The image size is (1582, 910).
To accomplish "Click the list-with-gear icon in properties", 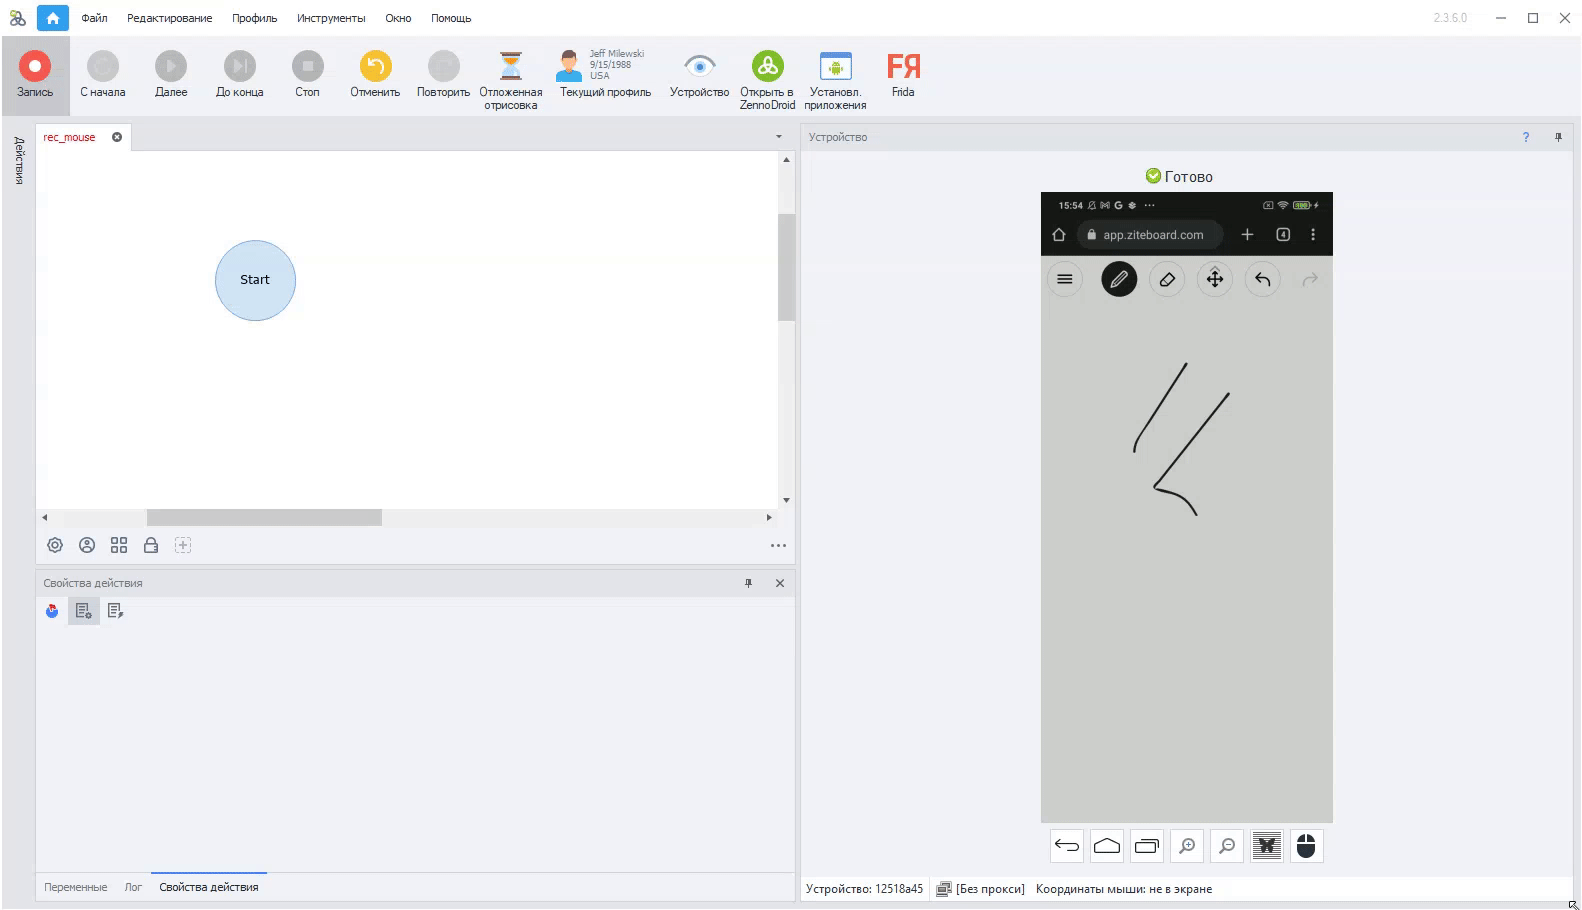I will click(x=84, y=611).
